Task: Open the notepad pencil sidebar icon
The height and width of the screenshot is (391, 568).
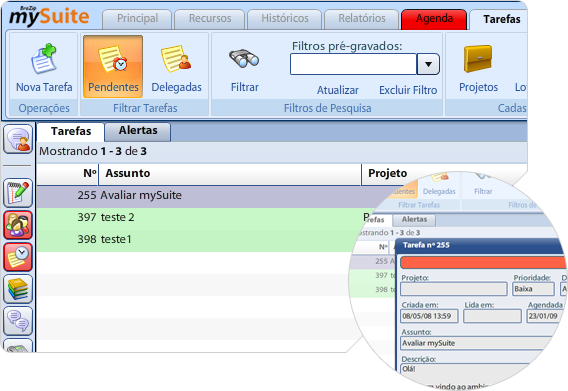Action: pos(18,193)
